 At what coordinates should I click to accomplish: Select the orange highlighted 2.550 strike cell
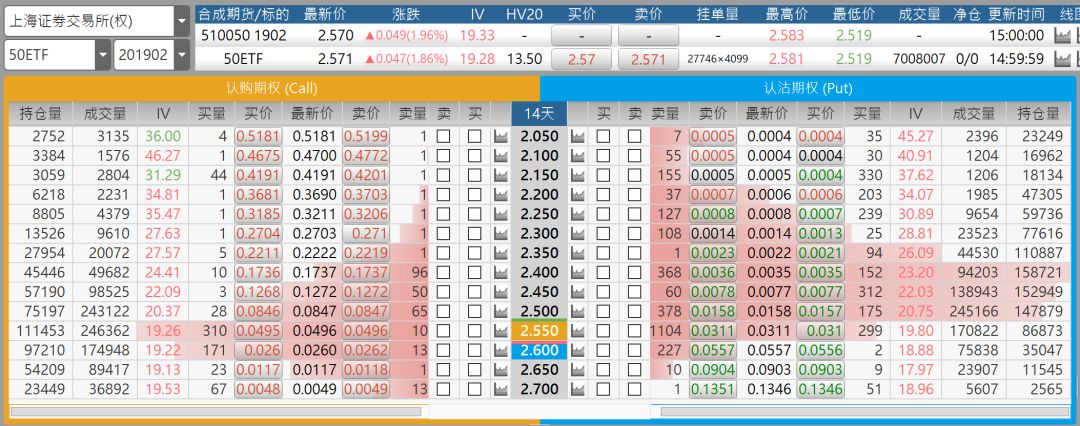(539, 331)
